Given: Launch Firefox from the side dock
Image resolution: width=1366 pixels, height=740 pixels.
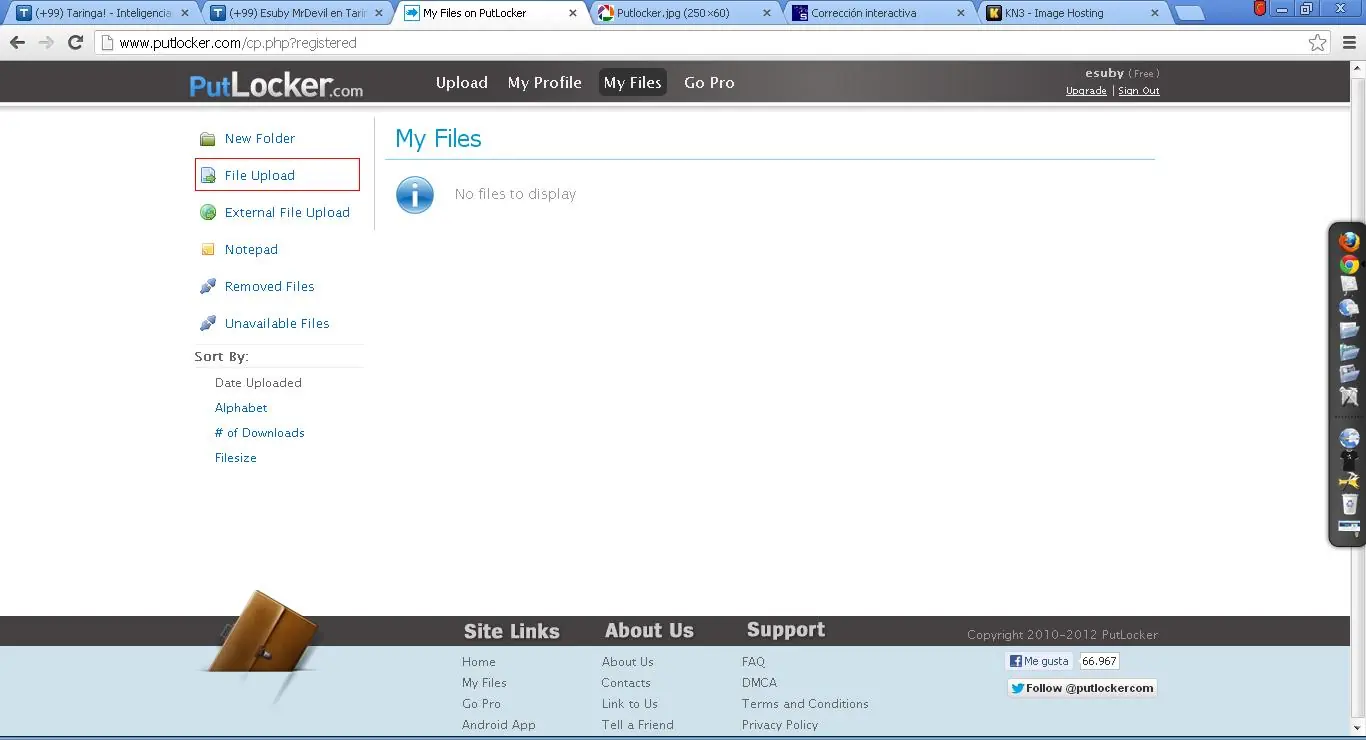Looking at the screenshot, I should 1349,242.
